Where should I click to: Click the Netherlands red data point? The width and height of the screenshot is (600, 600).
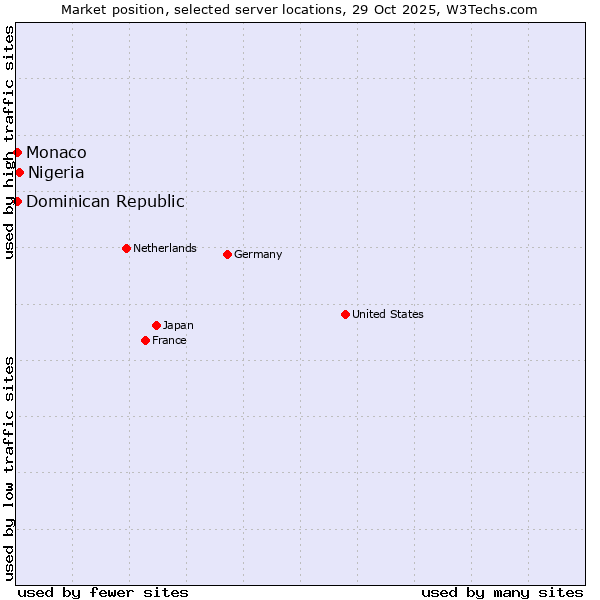point(126,248)
